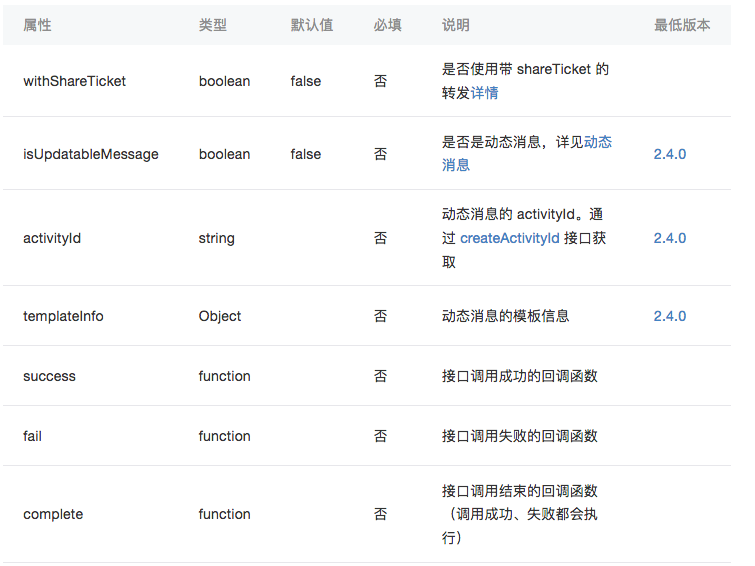Select the complete property name
755x566 pixels.
click(53, 514)
